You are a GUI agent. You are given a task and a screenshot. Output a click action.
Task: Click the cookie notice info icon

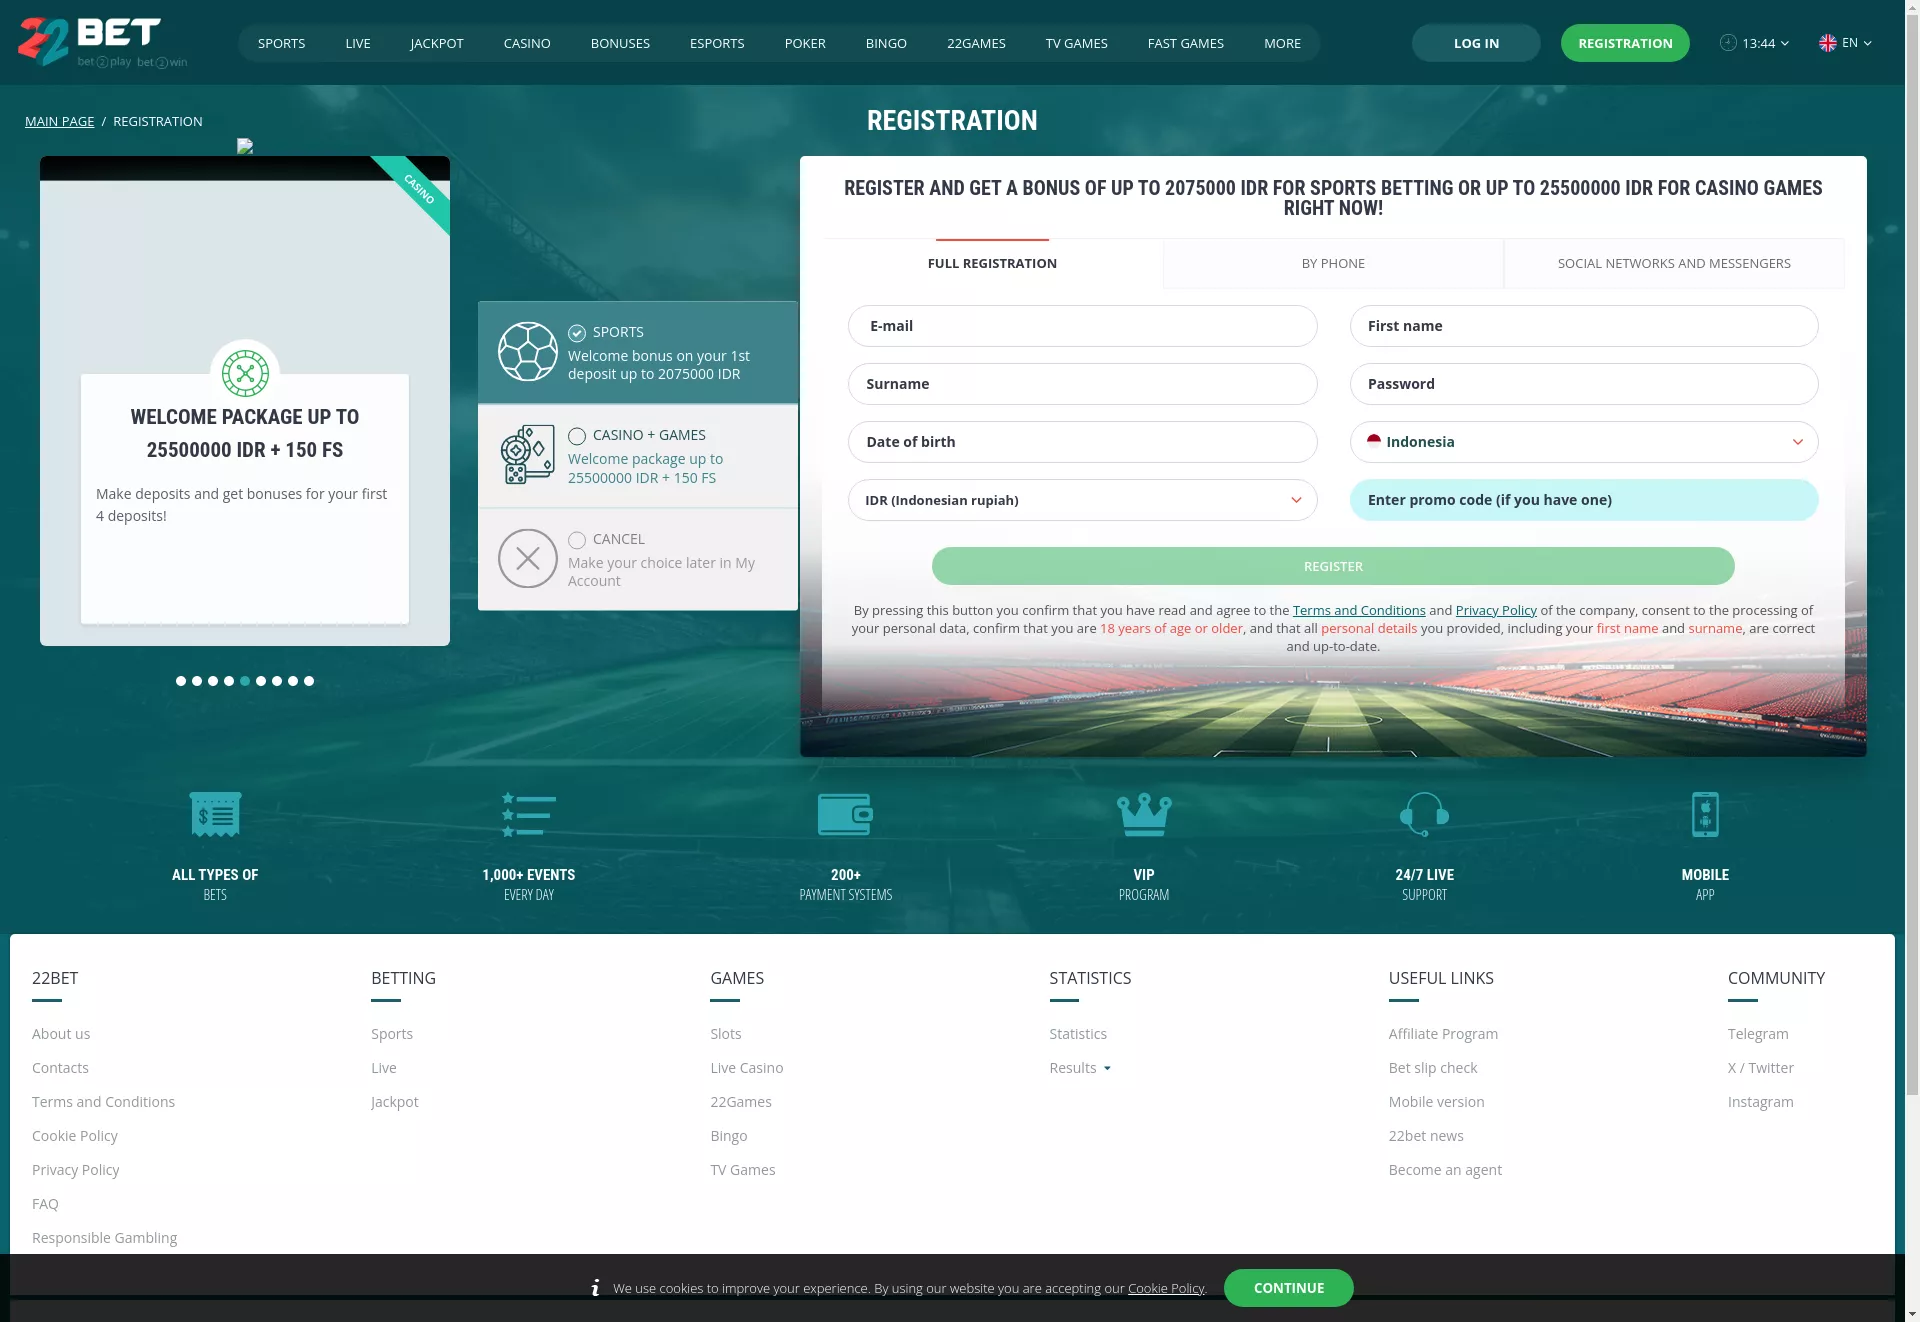tap(596, 1288)
